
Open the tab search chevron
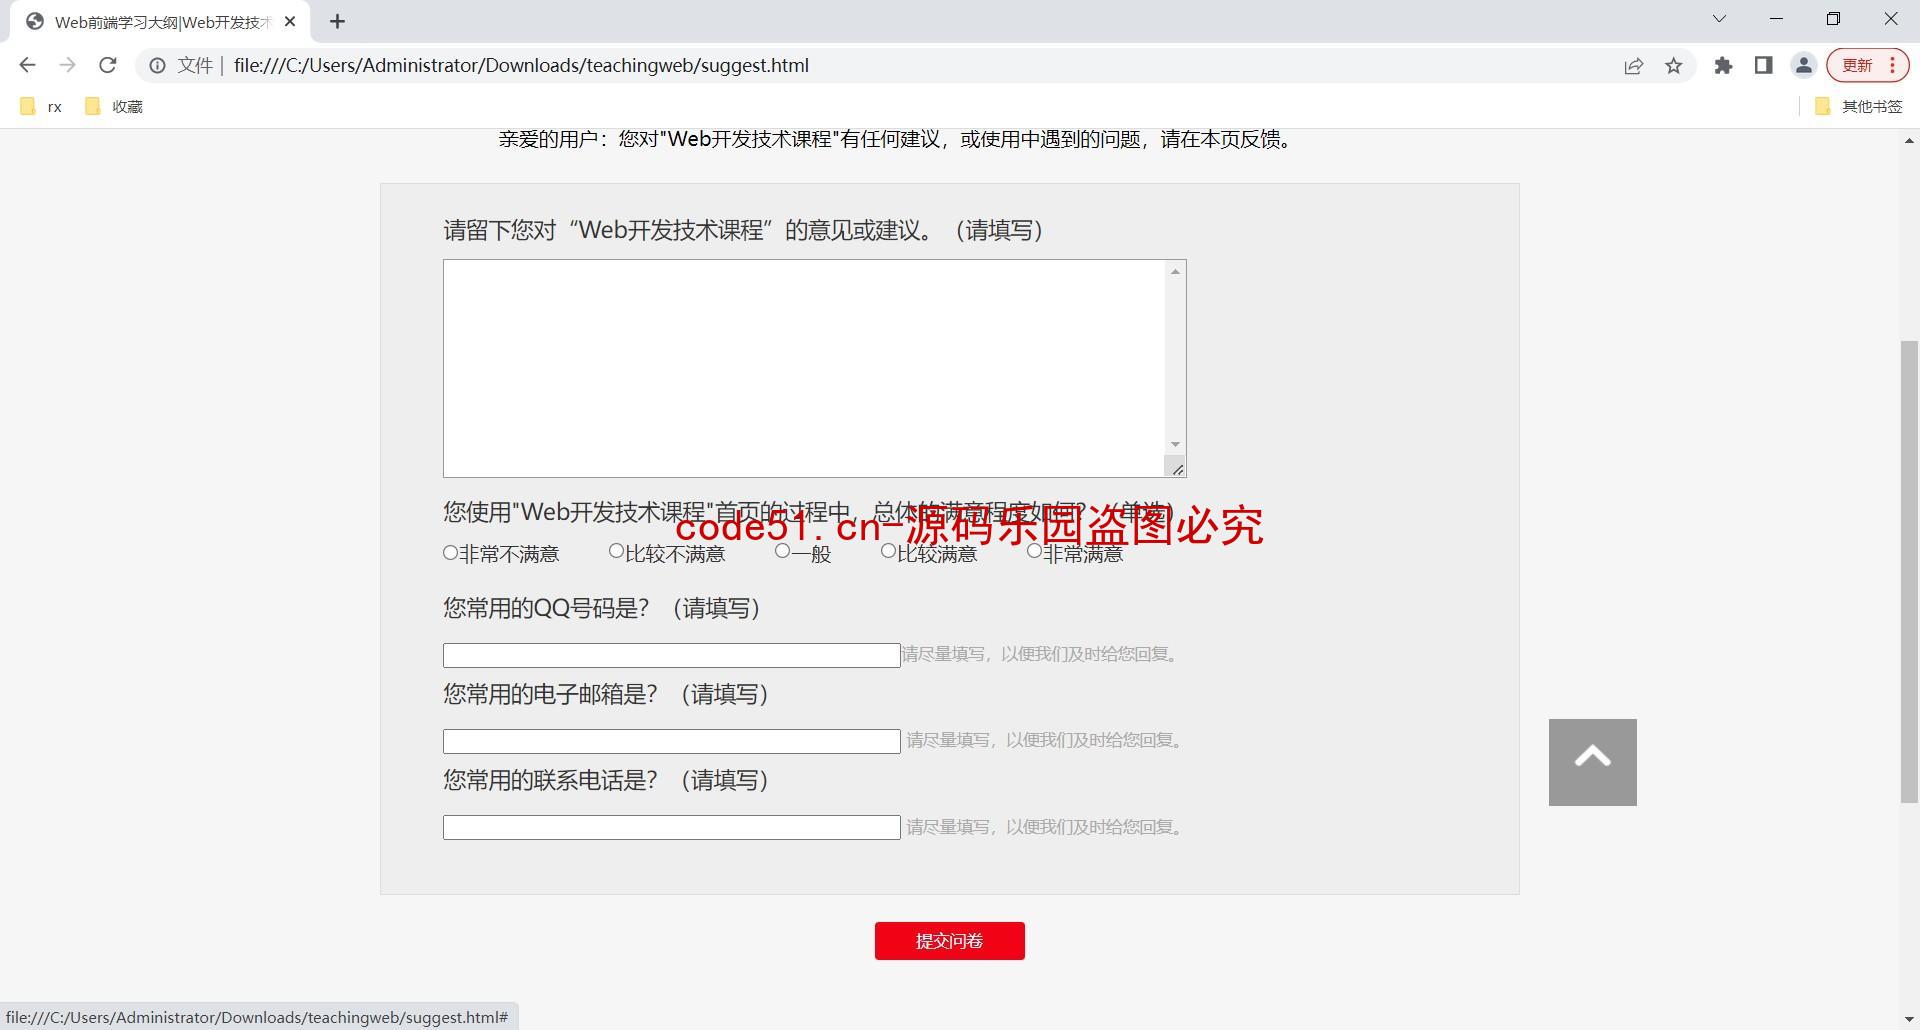(1719, 19)
